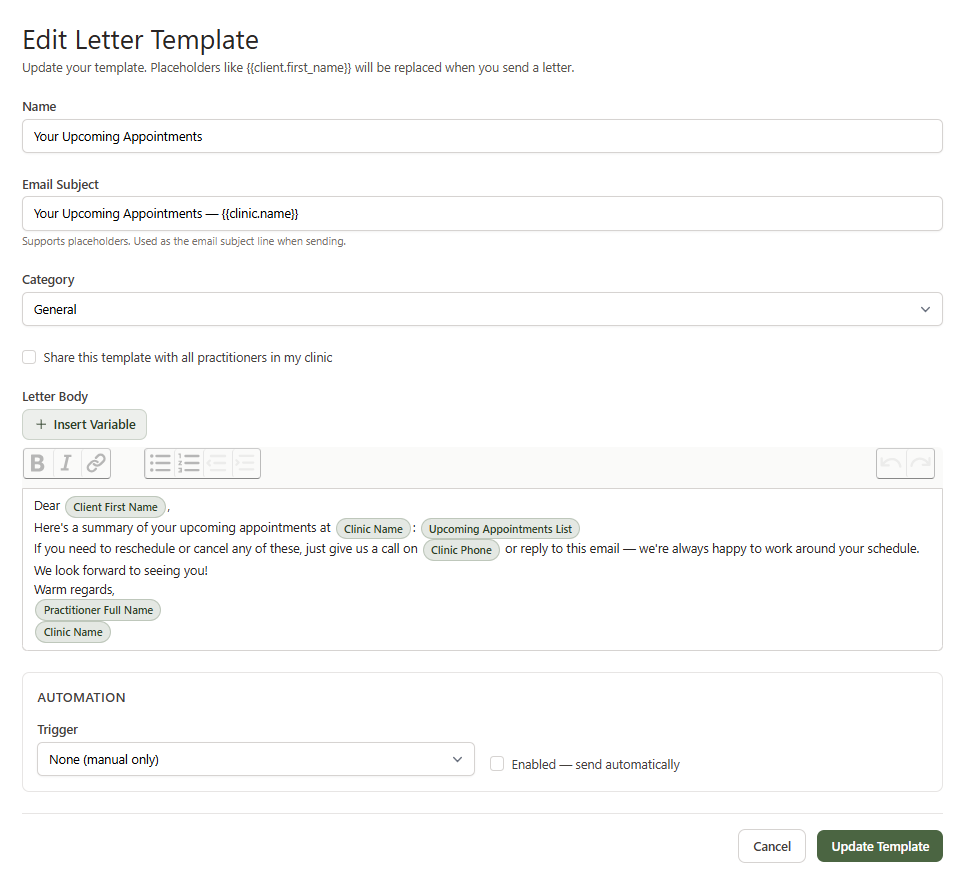
Task: Undo the last edit
Action: tap(893, 463)
